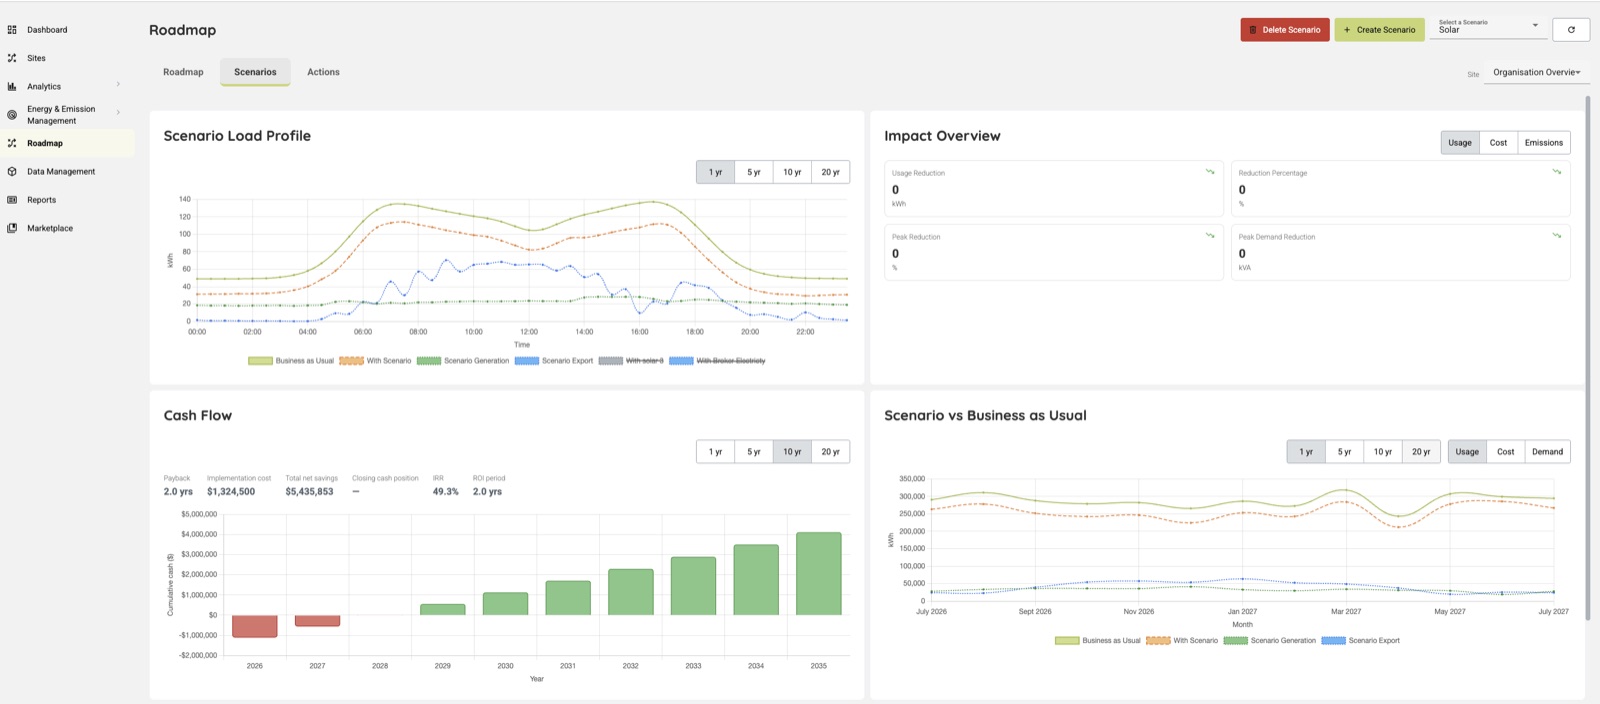Expand Energy & Emission Management chevron
Screen dimensions: 1600x704
point(118,112)
